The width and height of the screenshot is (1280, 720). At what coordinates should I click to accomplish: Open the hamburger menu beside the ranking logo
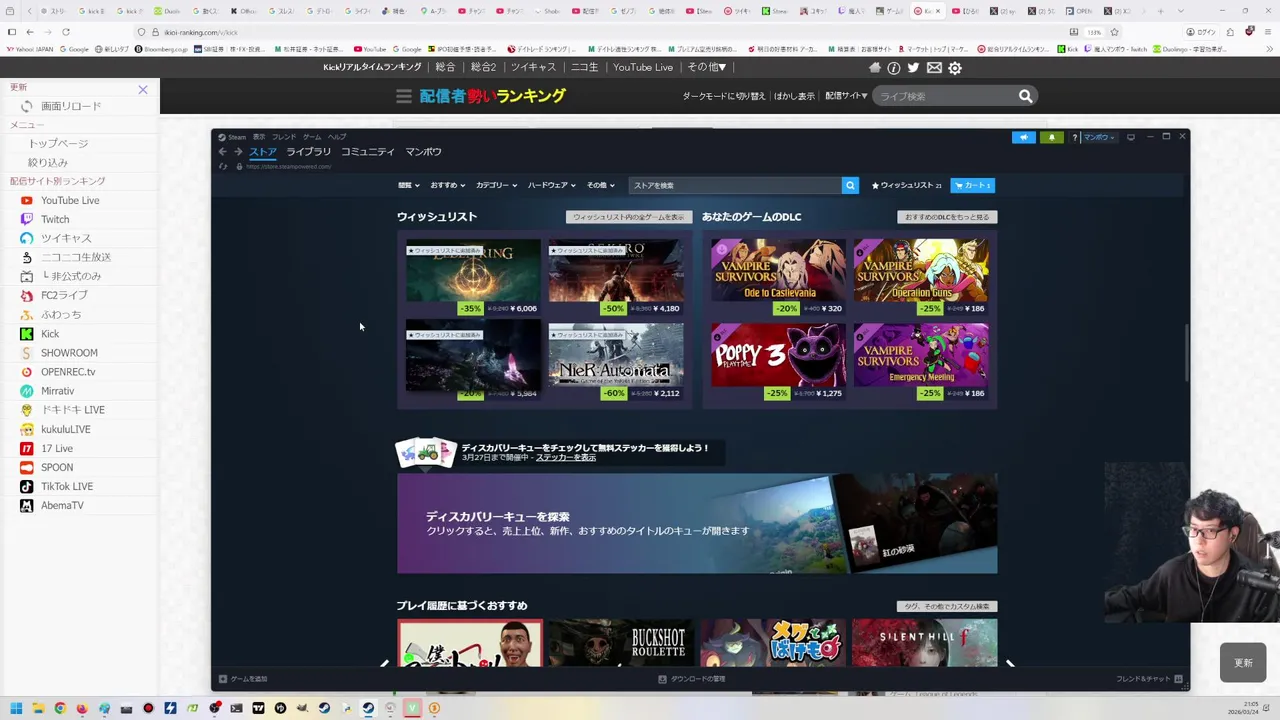pos(404,96)
